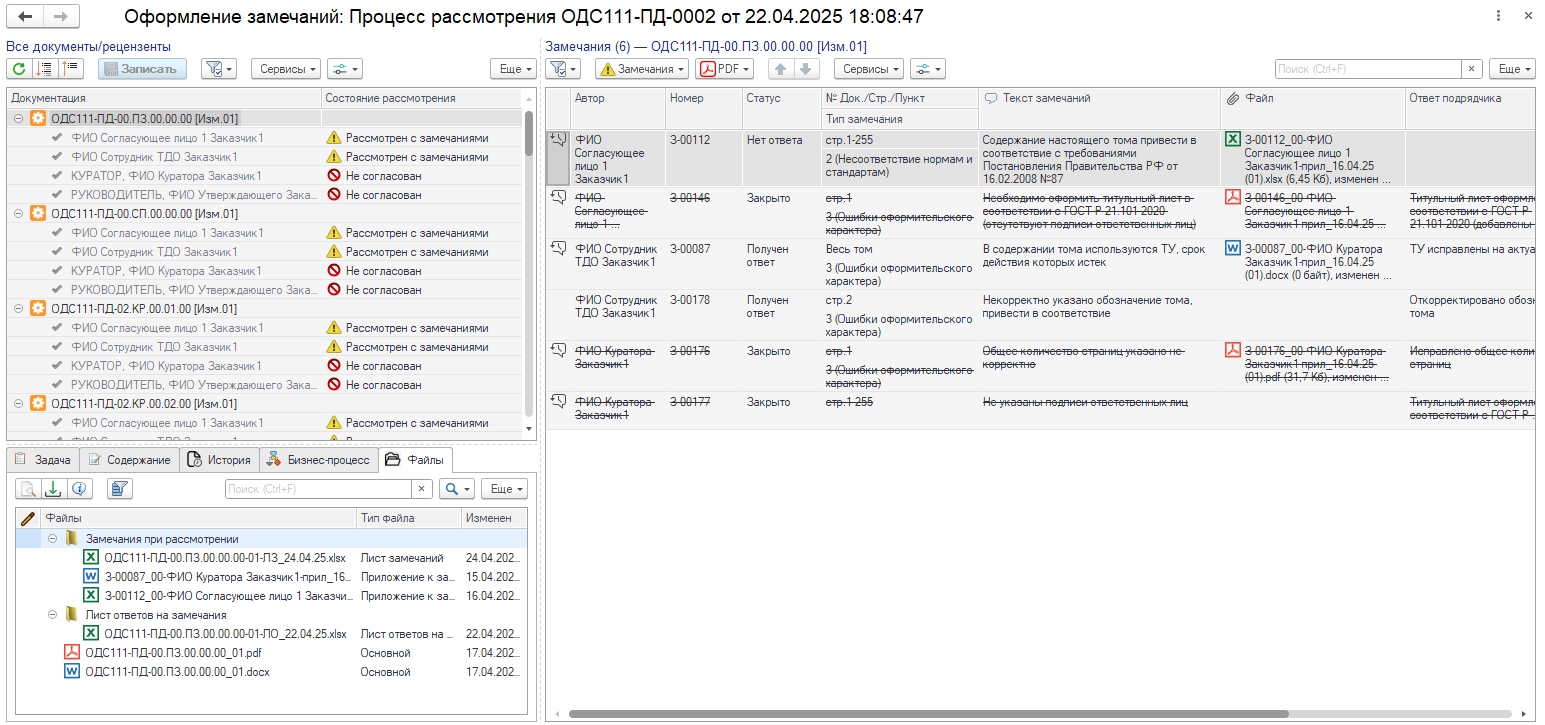This screenshot has height=725, width=1545.
Task: Click the list filter icon next to info
Action: click(x=120, y=489)
